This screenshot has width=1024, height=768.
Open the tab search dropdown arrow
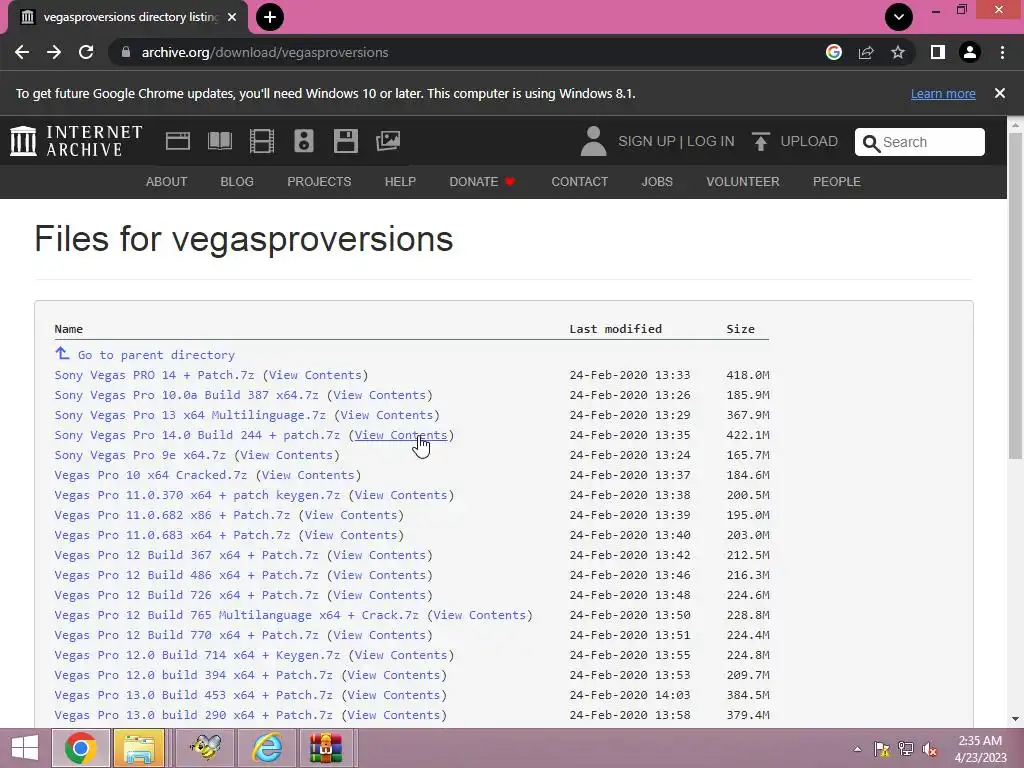(899, 17)
